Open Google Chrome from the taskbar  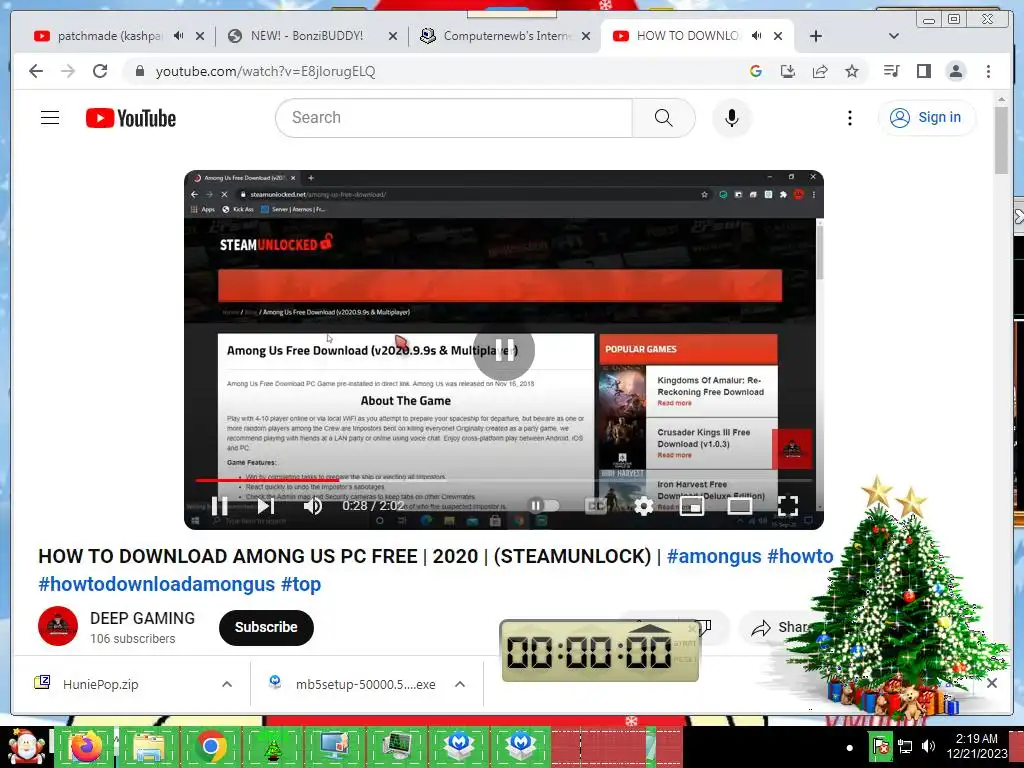[210, 747]
